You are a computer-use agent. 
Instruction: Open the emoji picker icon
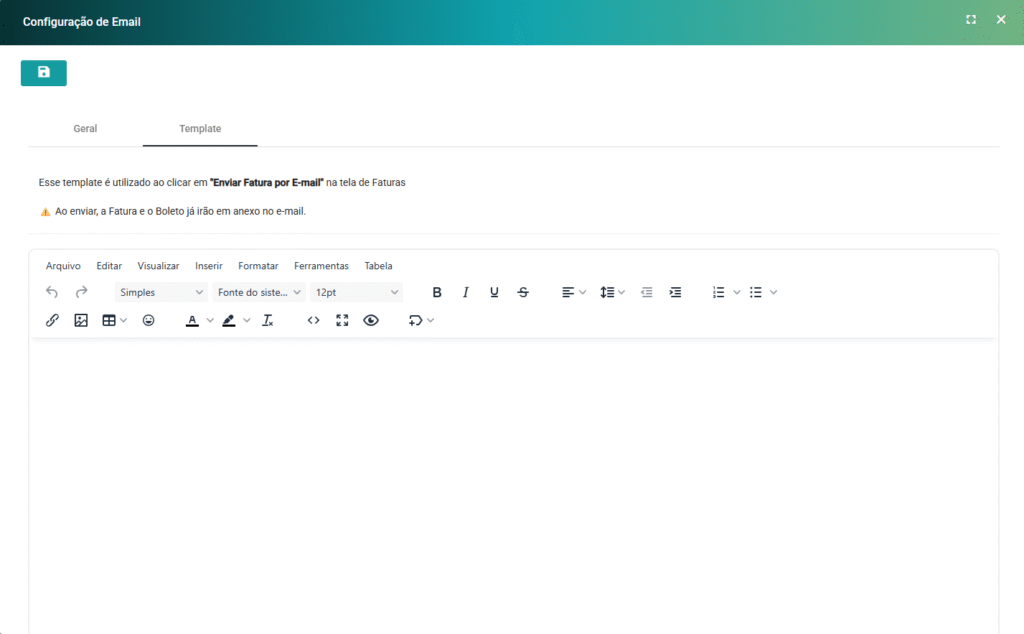pyautogui.click(x=148, y=321)
